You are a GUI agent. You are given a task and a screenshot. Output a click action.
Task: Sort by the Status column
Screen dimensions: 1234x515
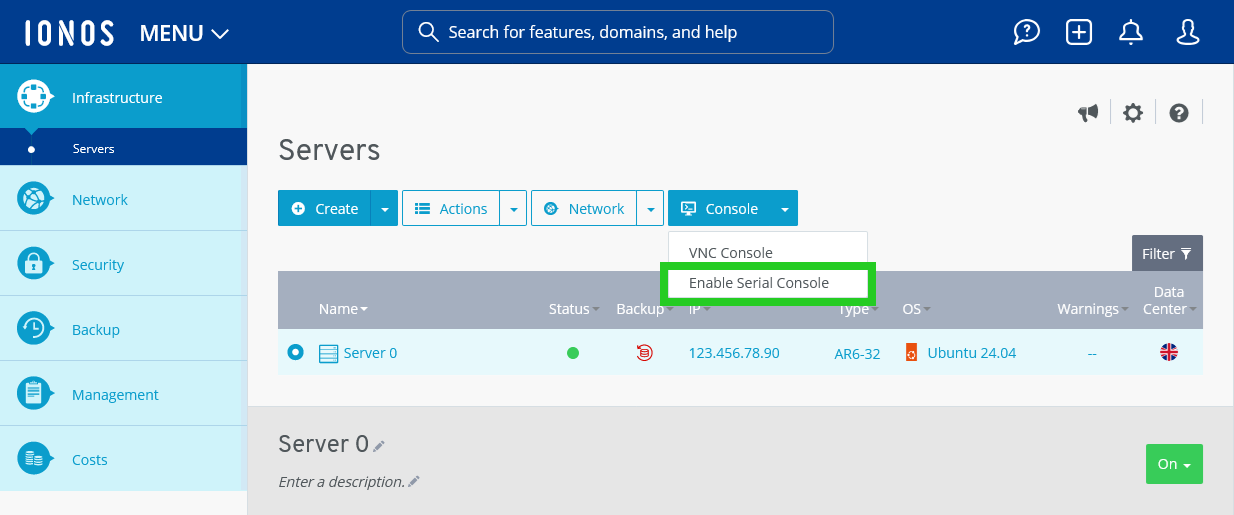[574, 309]
